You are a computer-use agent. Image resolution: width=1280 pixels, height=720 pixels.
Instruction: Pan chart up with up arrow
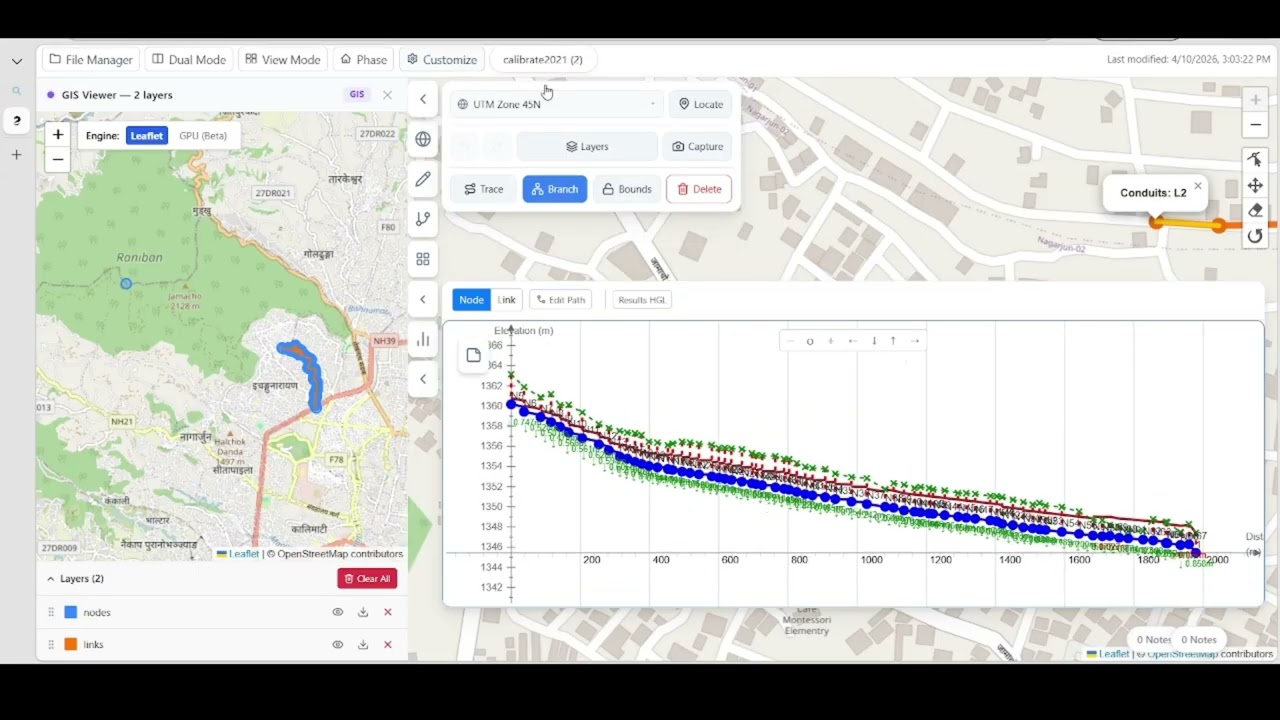893,341
